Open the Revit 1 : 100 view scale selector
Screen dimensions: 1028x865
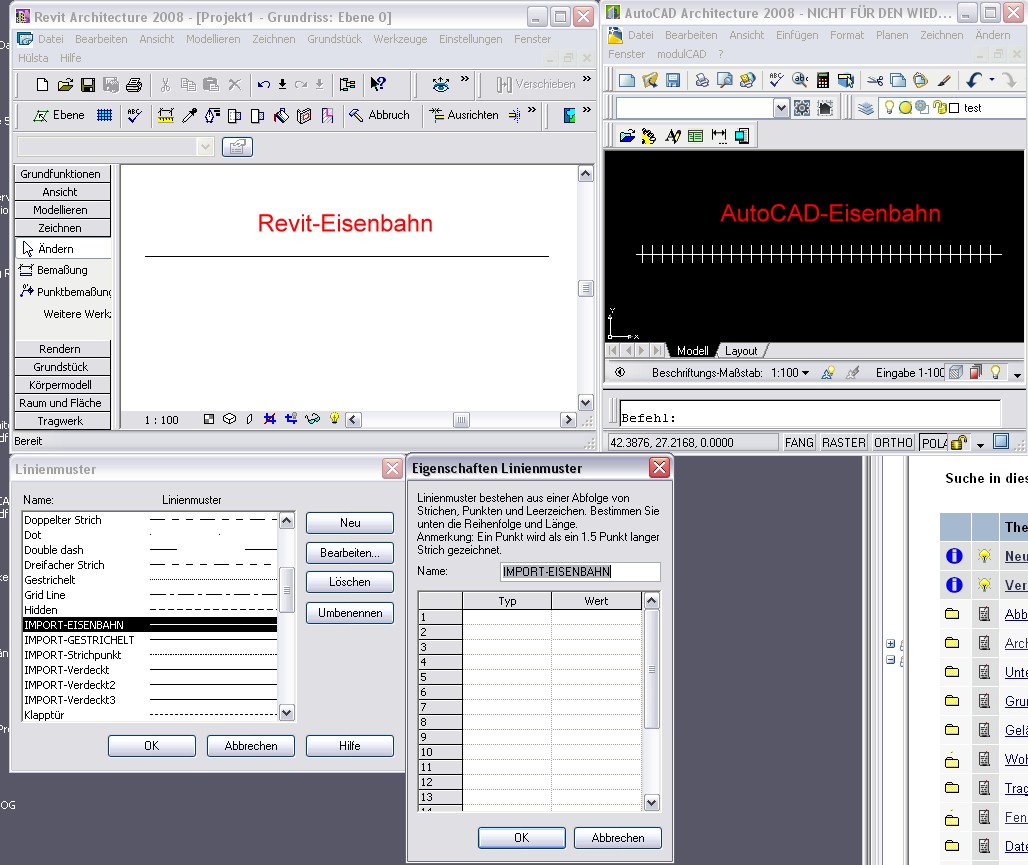point(161,420)
